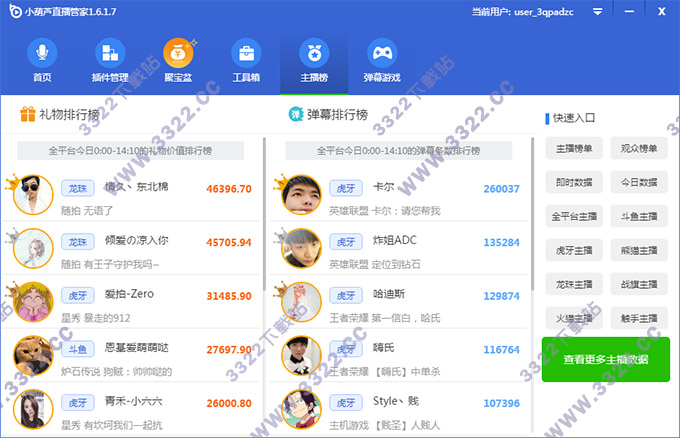
Task: Select the 炸姐ADC ranking row
Action: coord(400,247)
